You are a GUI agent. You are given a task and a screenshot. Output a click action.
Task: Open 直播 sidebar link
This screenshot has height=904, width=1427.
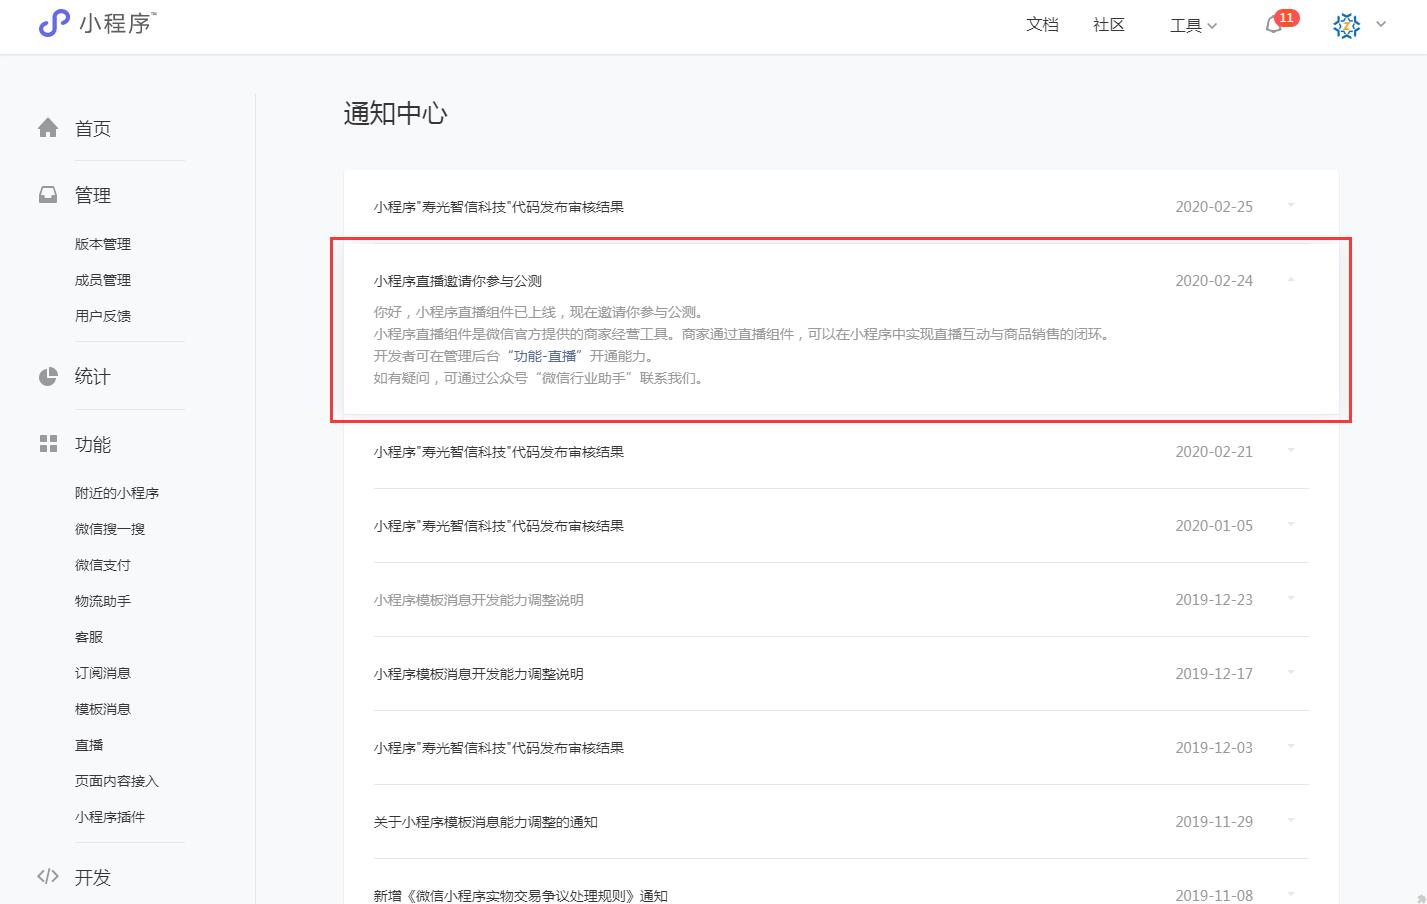pos(89,745)
